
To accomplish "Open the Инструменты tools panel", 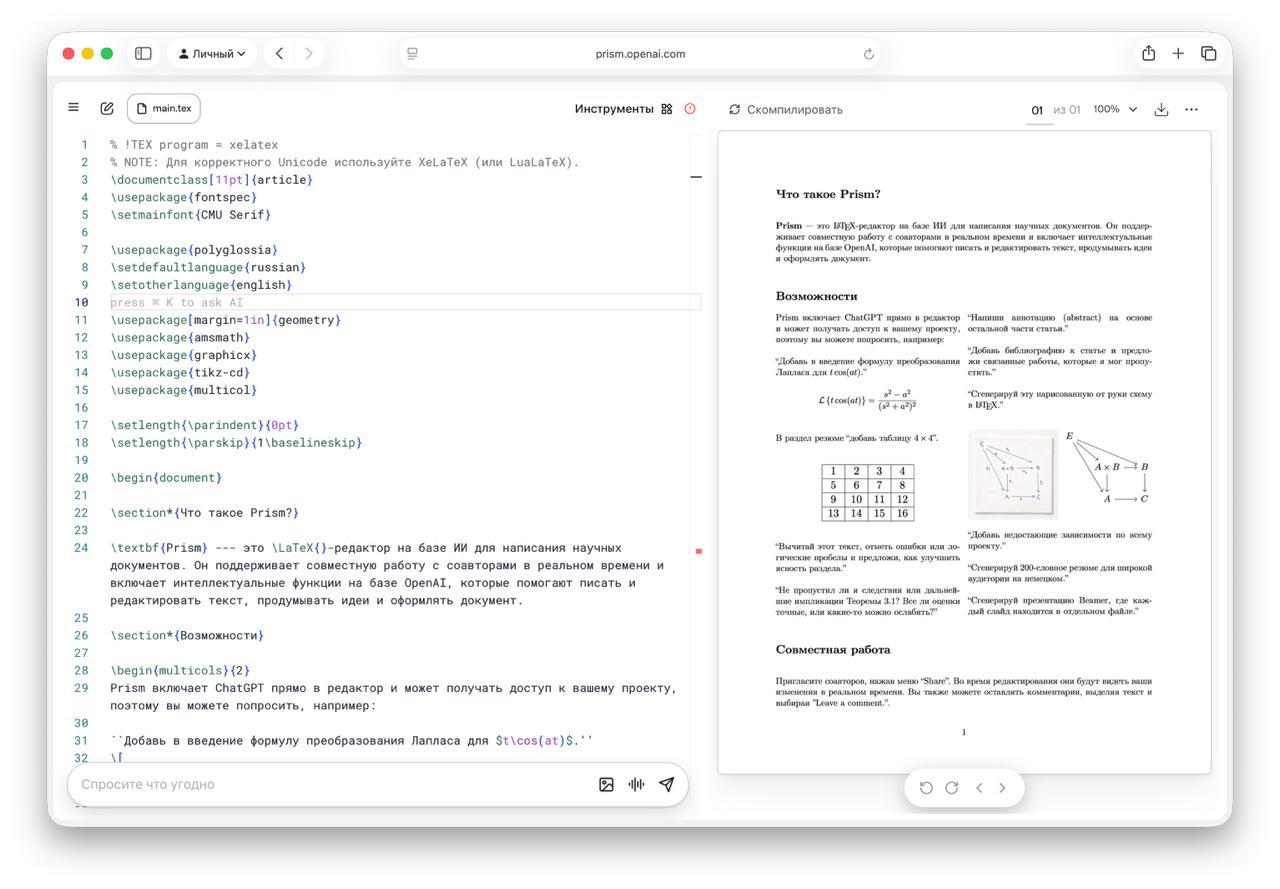I will [623, 109].
